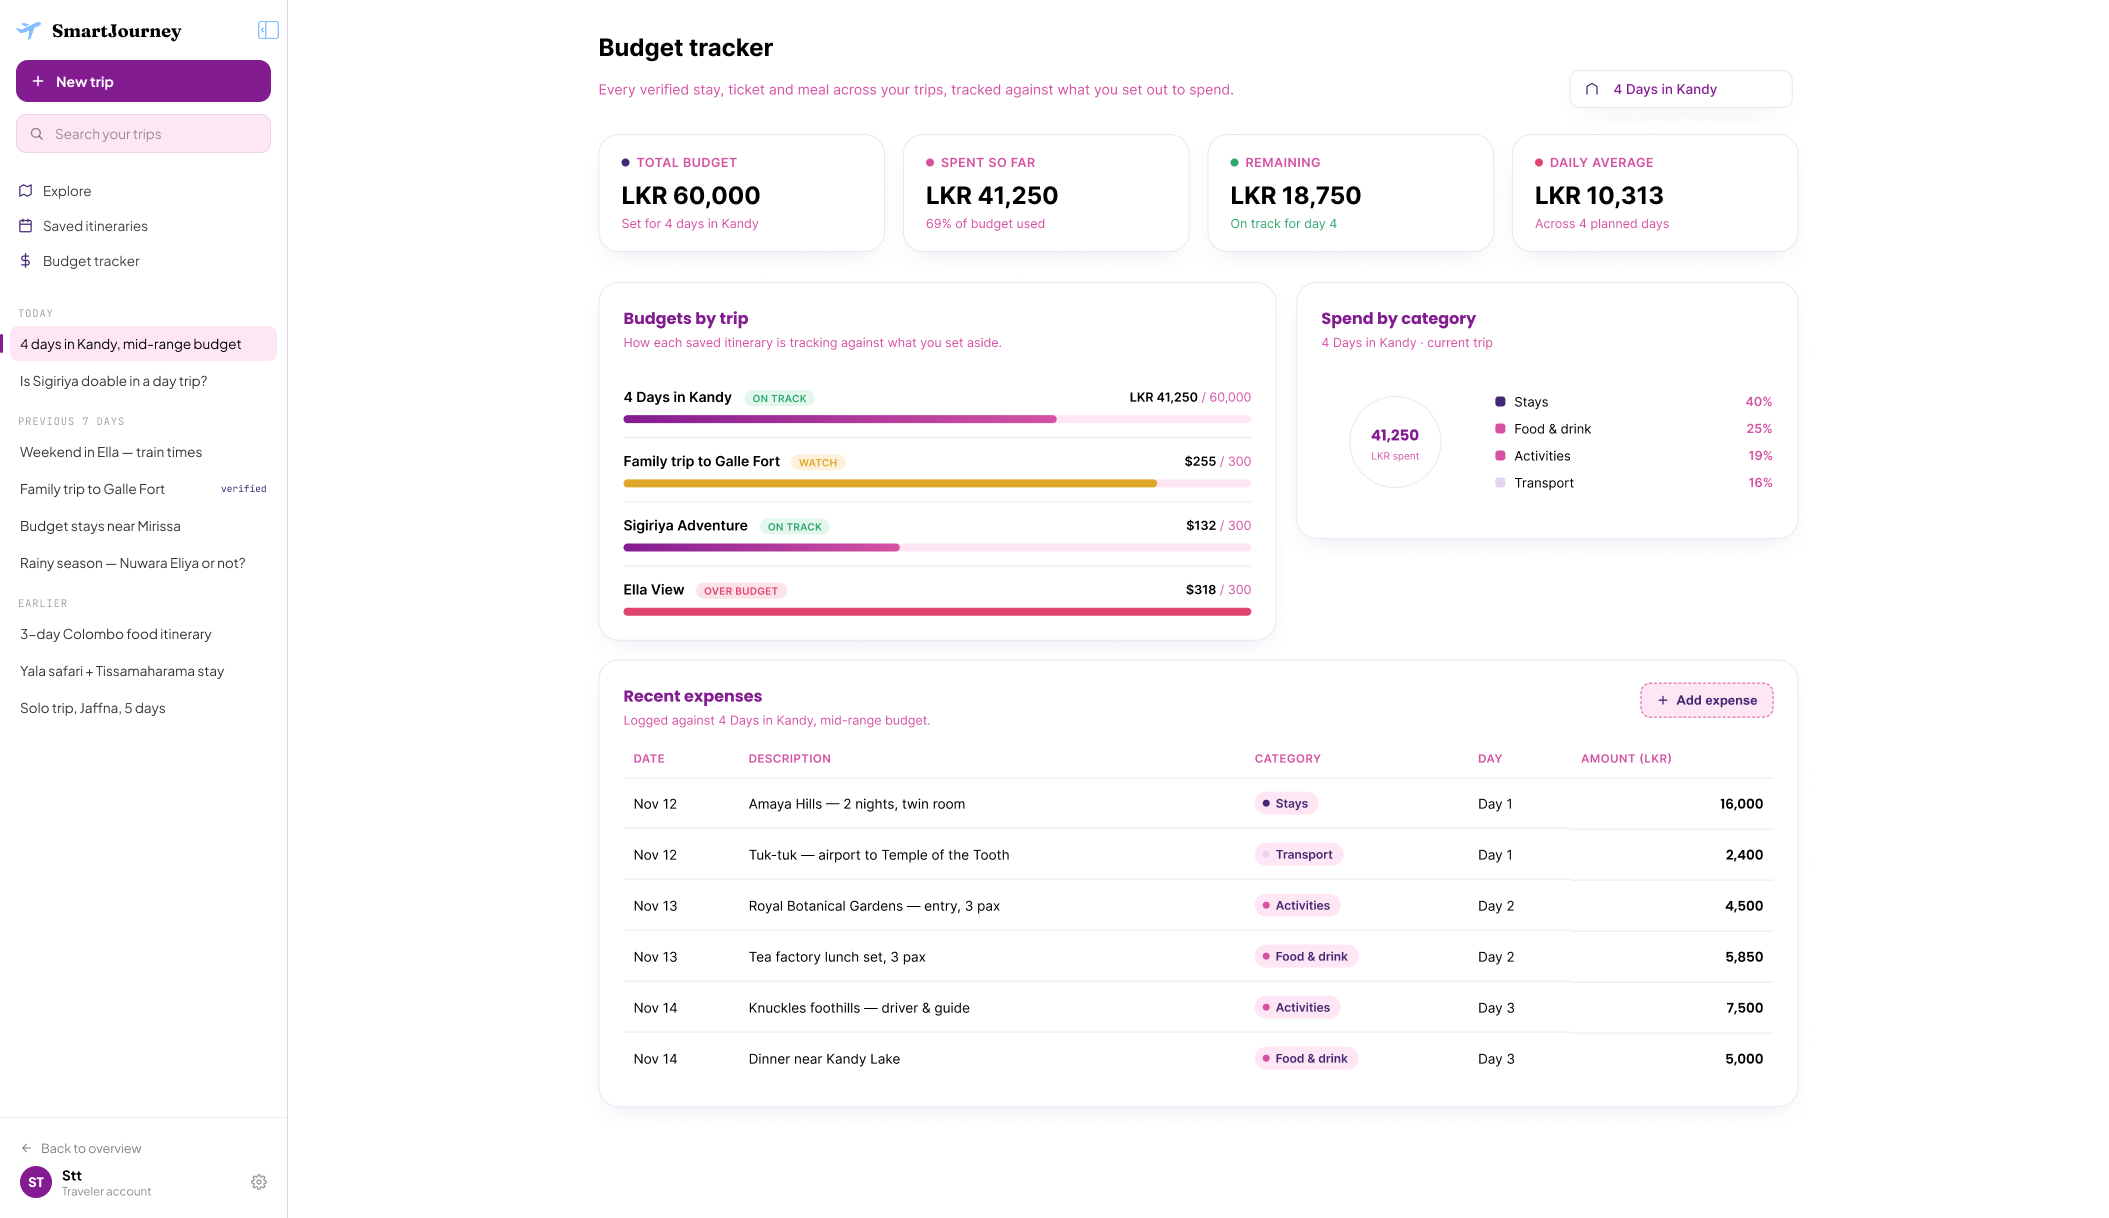Click the Activities legend color swatch
The image size is (2109, 1218).
pyautogui.click(x=1500, y=456)
